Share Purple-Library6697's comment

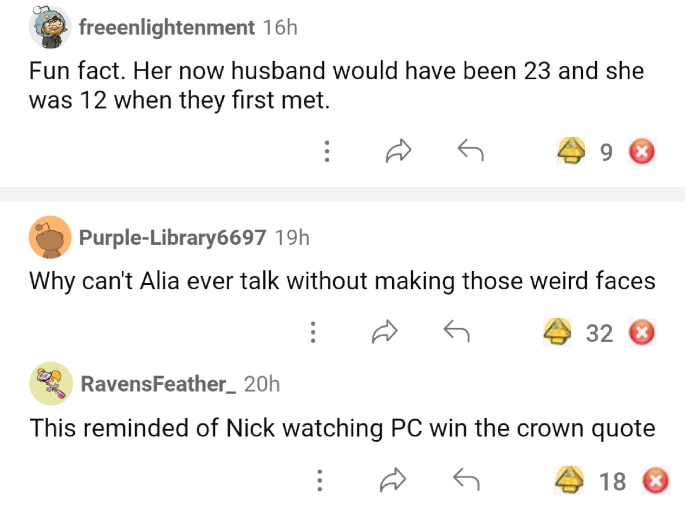[385, 332]
